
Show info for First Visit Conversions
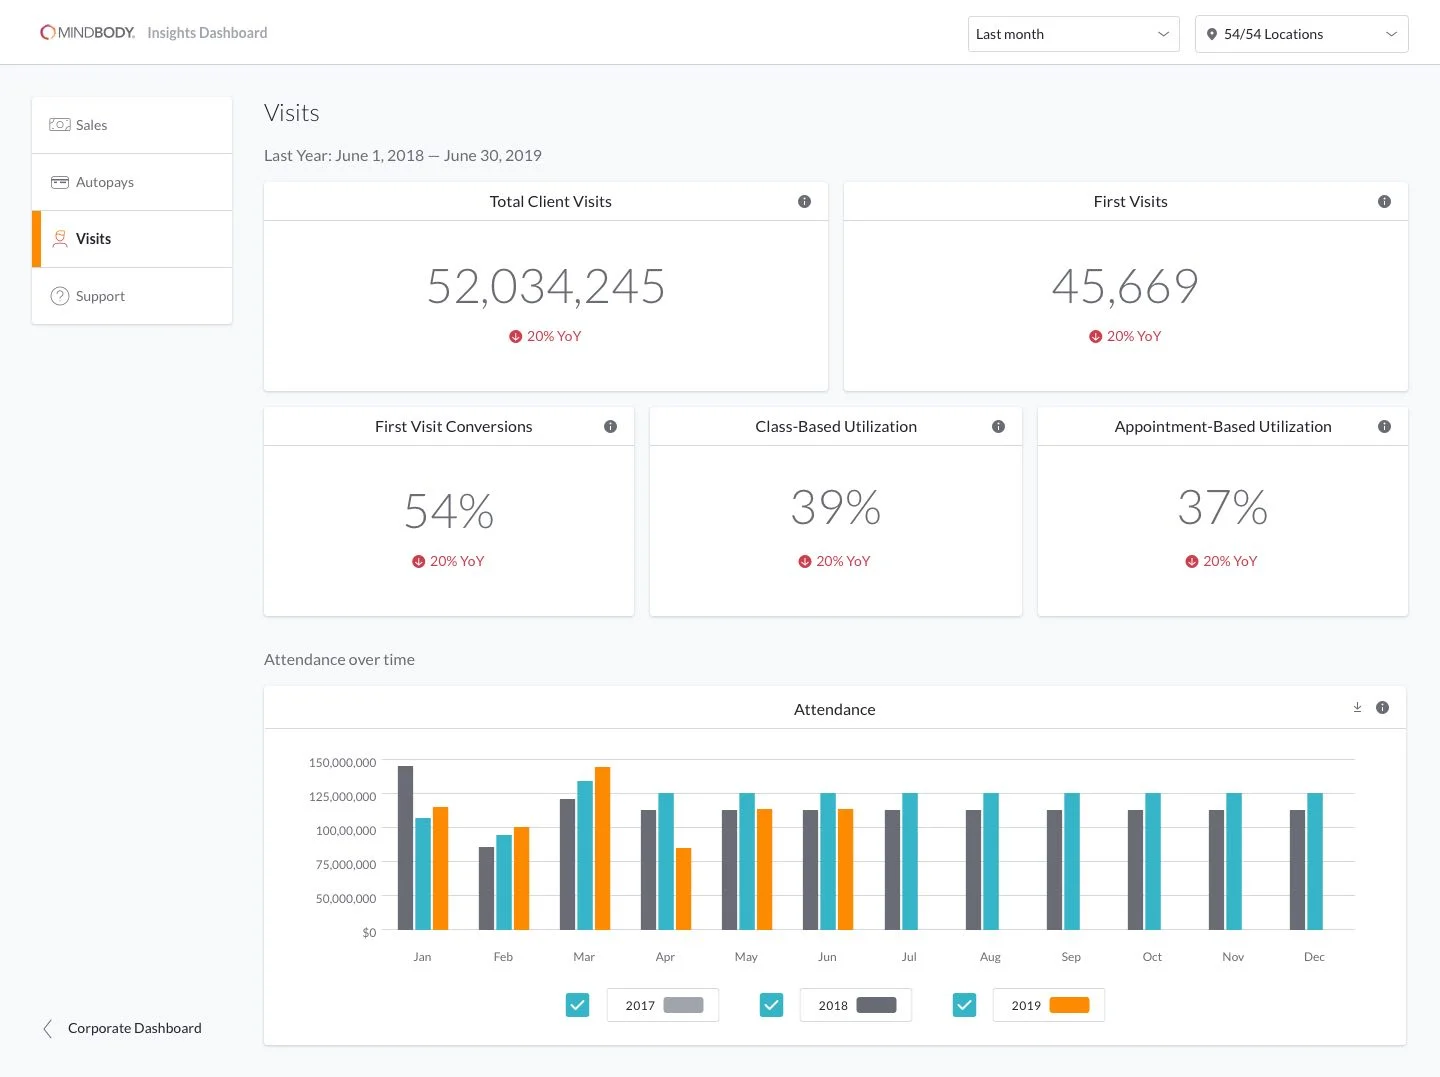(x=610, y=427)
